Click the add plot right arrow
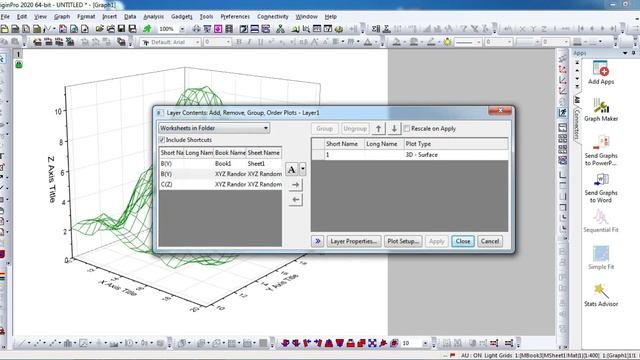Viewport: 640px width, 360px height. (296, 185)
